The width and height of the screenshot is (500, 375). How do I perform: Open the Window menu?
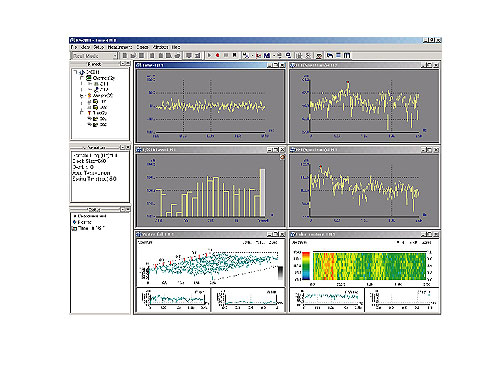(x=160, y=47)
